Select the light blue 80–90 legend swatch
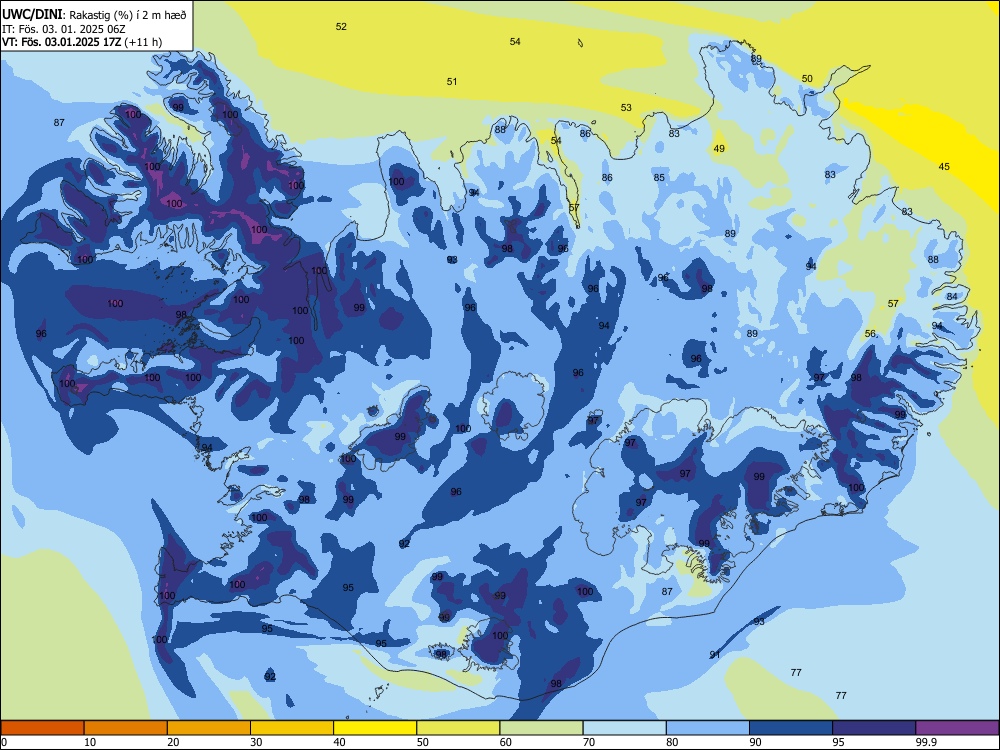1000x750 pixels. [708, 728]
